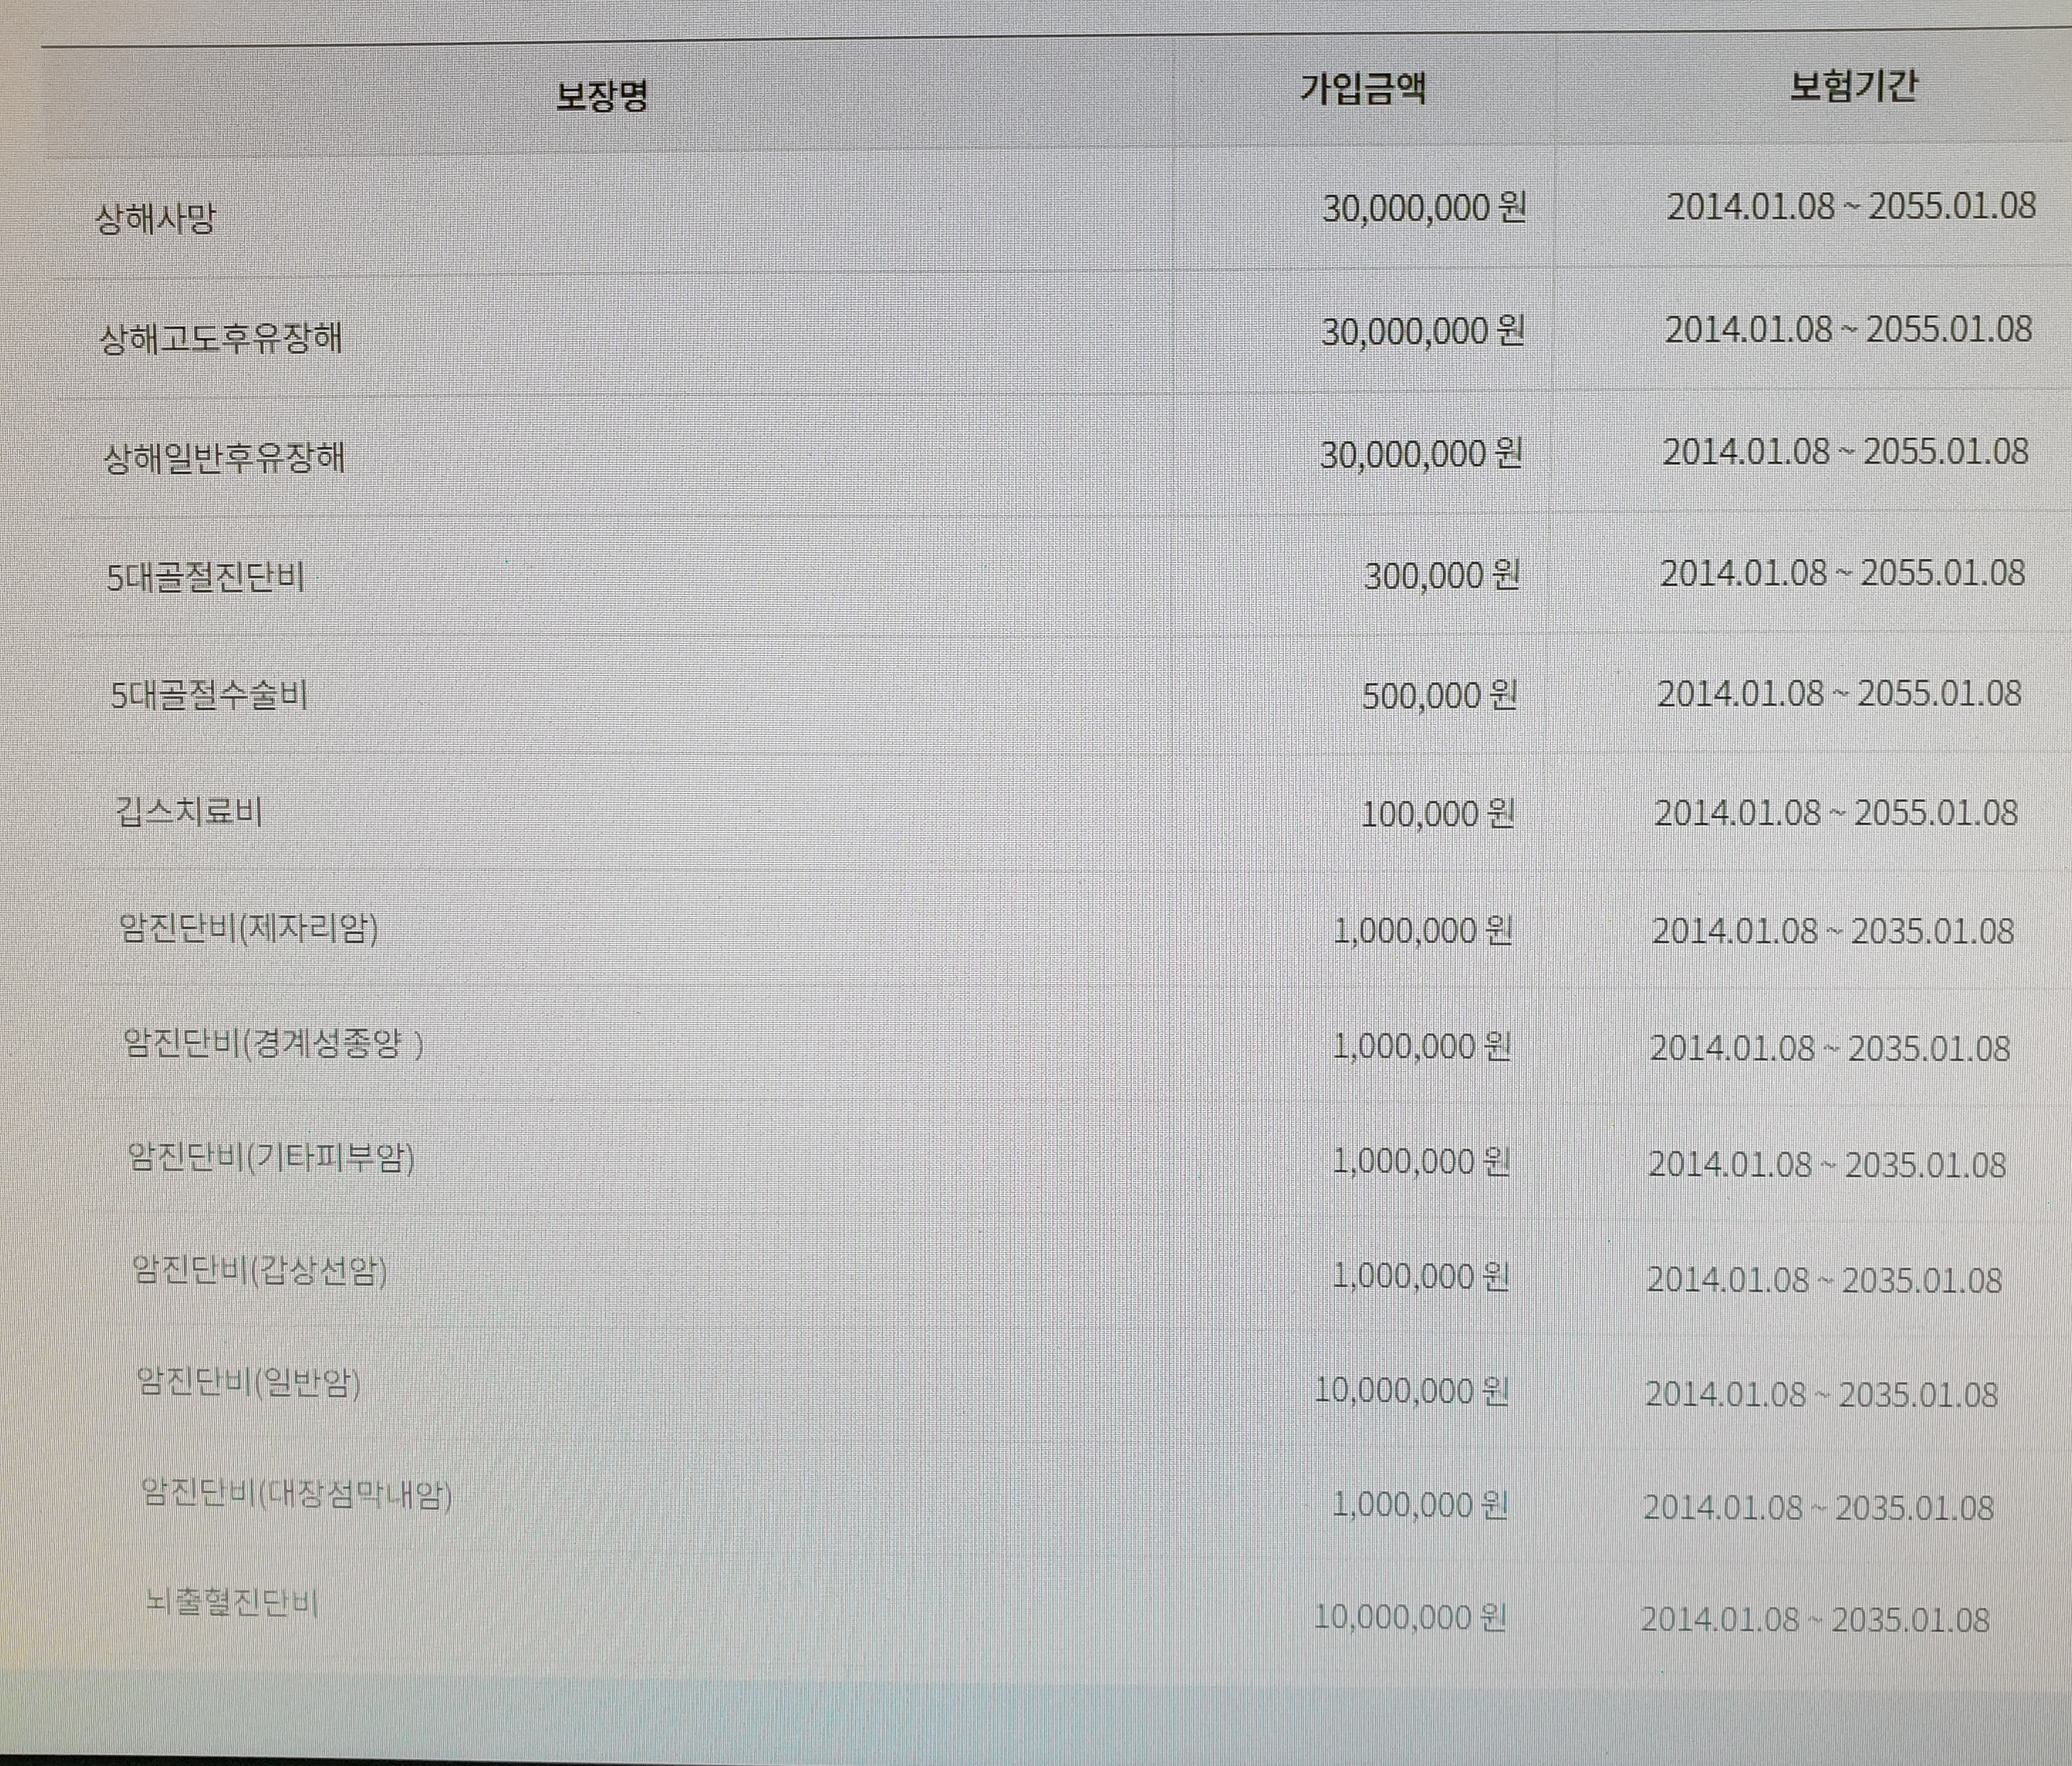Select the 암진단비(일반암) coverage name
The height and width of the screenshot is (1766, 2072).
click(248, 1383)
